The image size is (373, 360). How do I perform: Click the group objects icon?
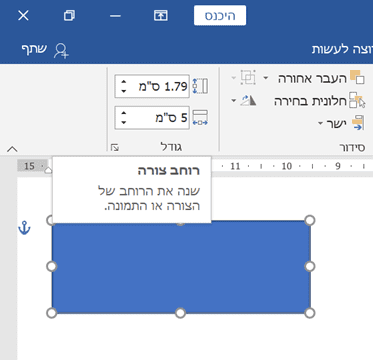tap(248, 78)
